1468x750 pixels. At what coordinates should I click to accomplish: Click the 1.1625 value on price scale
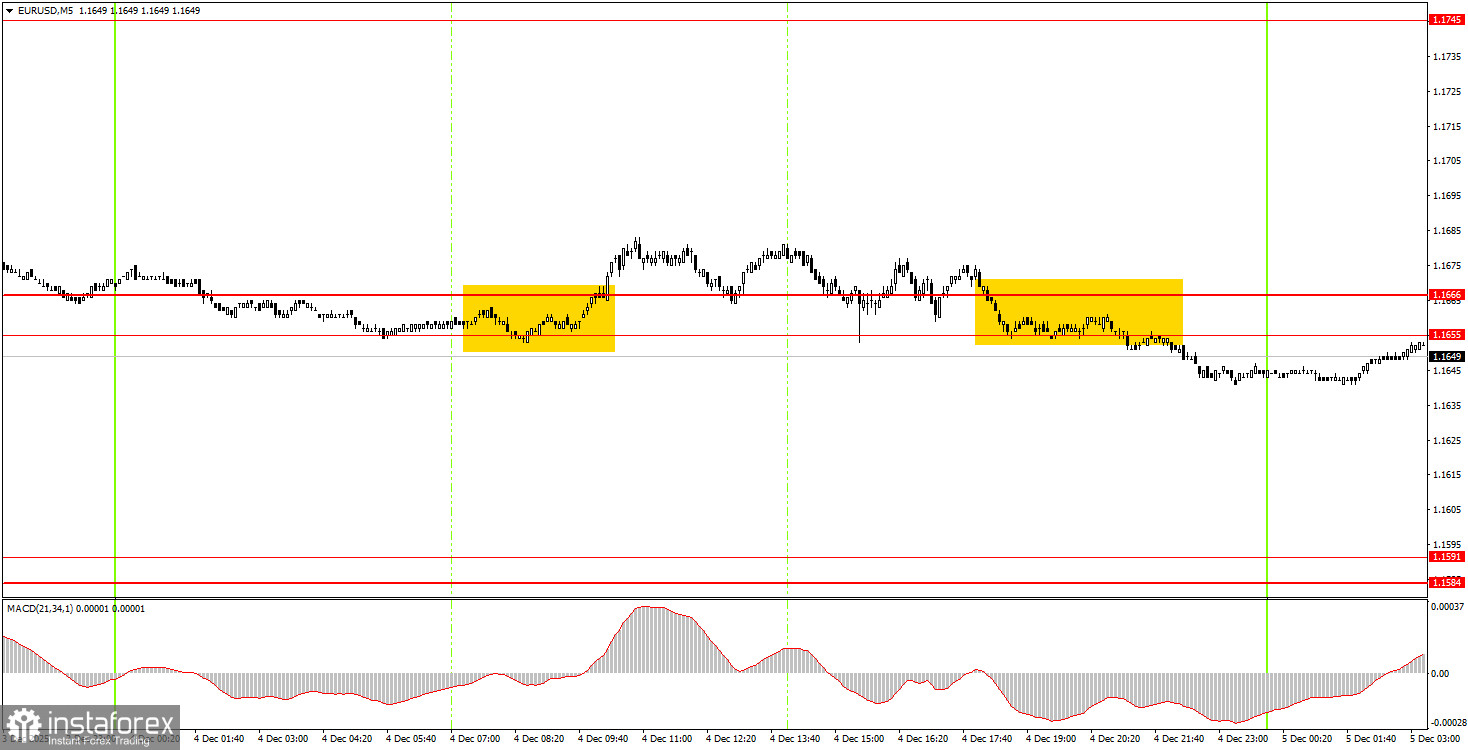1448,441
